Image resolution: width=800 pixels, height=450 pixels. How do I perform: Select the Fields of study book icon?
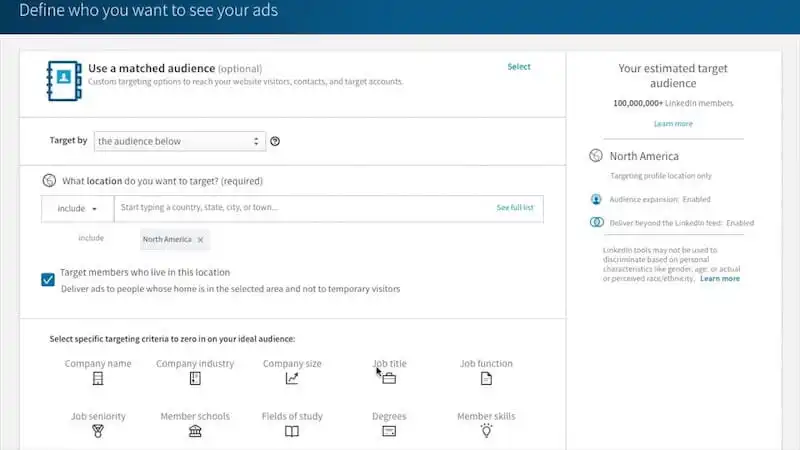(292, 432)
